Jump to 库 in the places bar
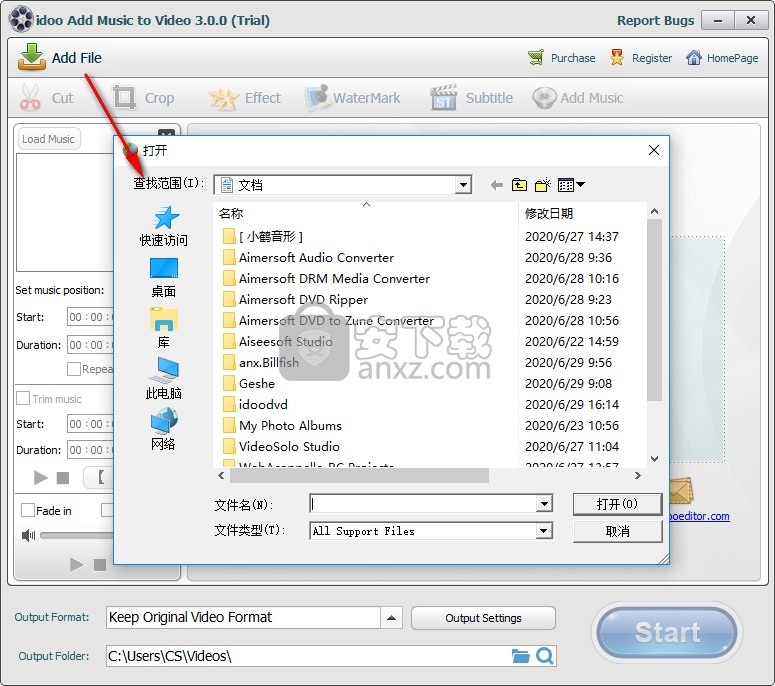 [164, 328]
